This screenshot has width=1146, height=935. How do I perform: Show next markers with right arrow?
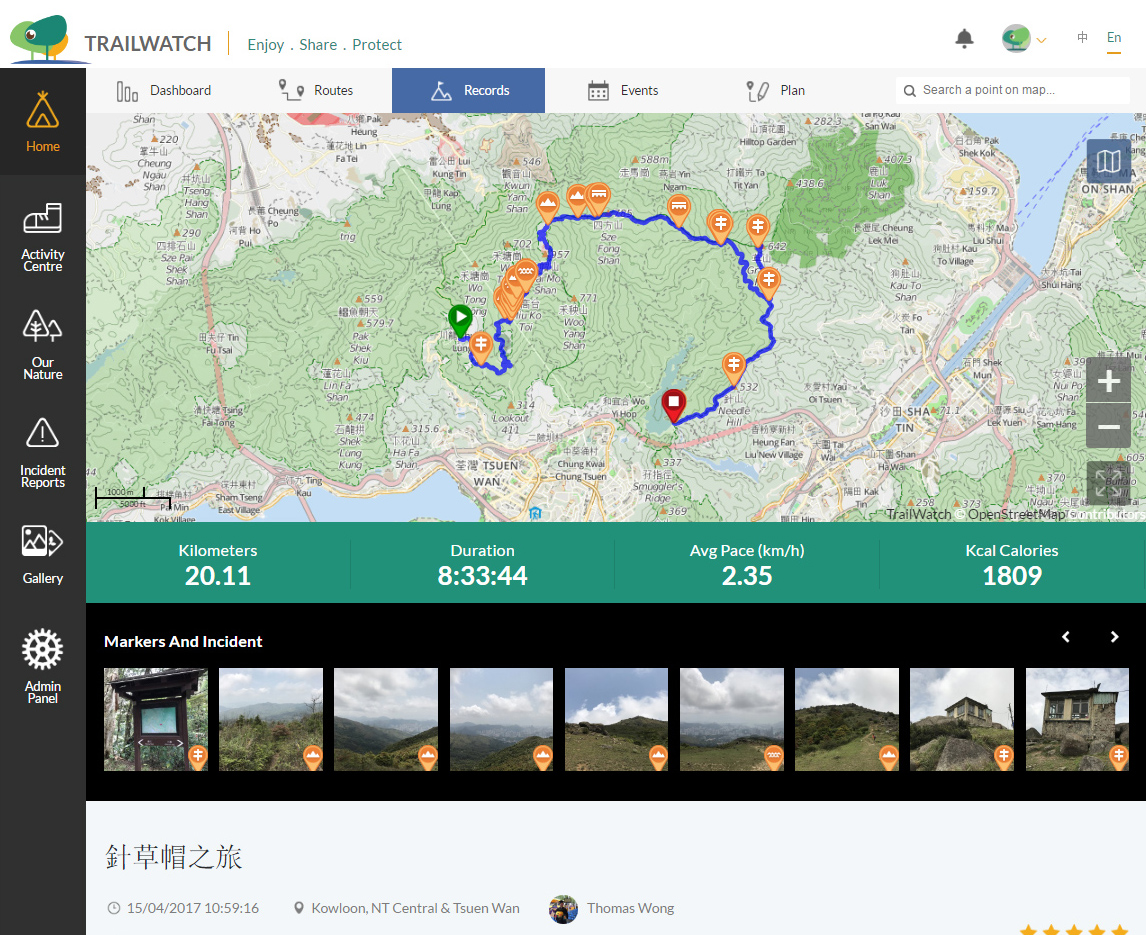[x=1114, y=637]
